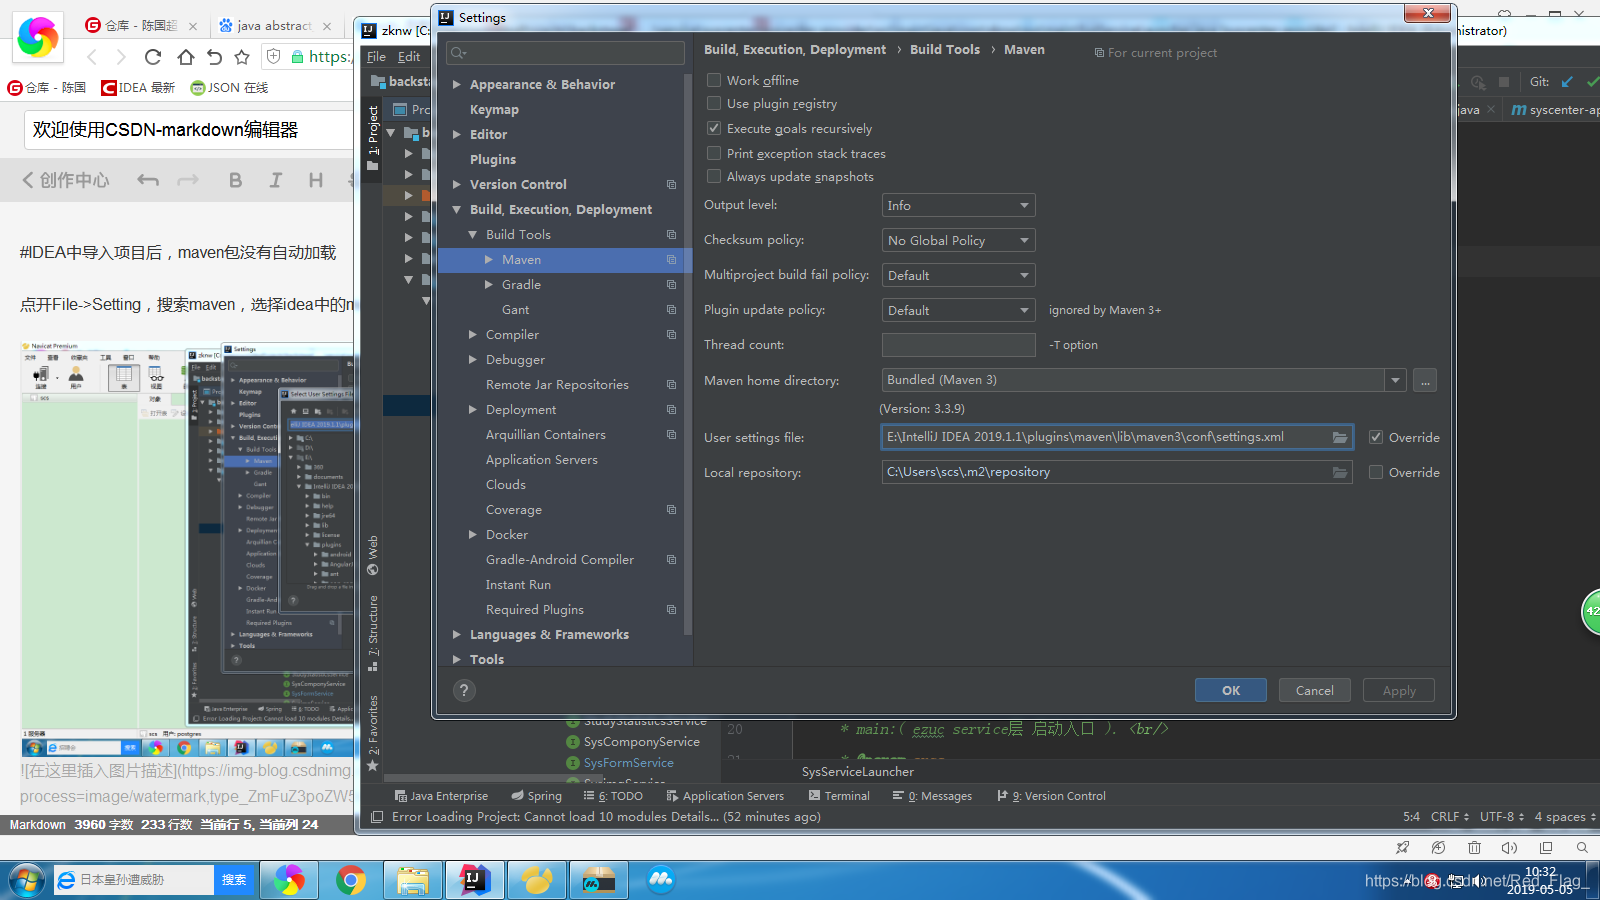The width and height of the screenshot is (1600, 900).
Task: Open the Version Control tool window tab
Action: (1051, 796)
